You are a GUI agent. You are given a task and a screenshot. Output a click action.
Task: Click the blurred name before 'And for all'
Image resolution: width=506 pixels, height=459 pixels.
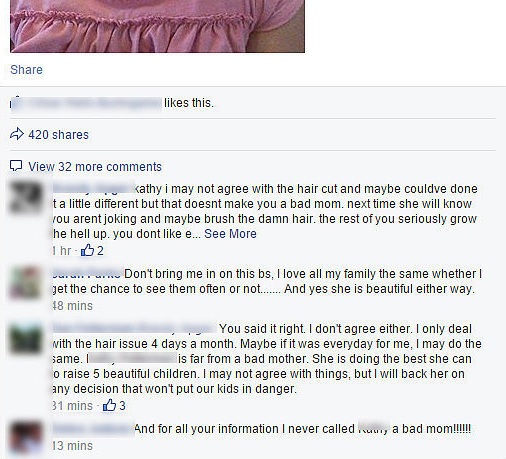(93, 428)
